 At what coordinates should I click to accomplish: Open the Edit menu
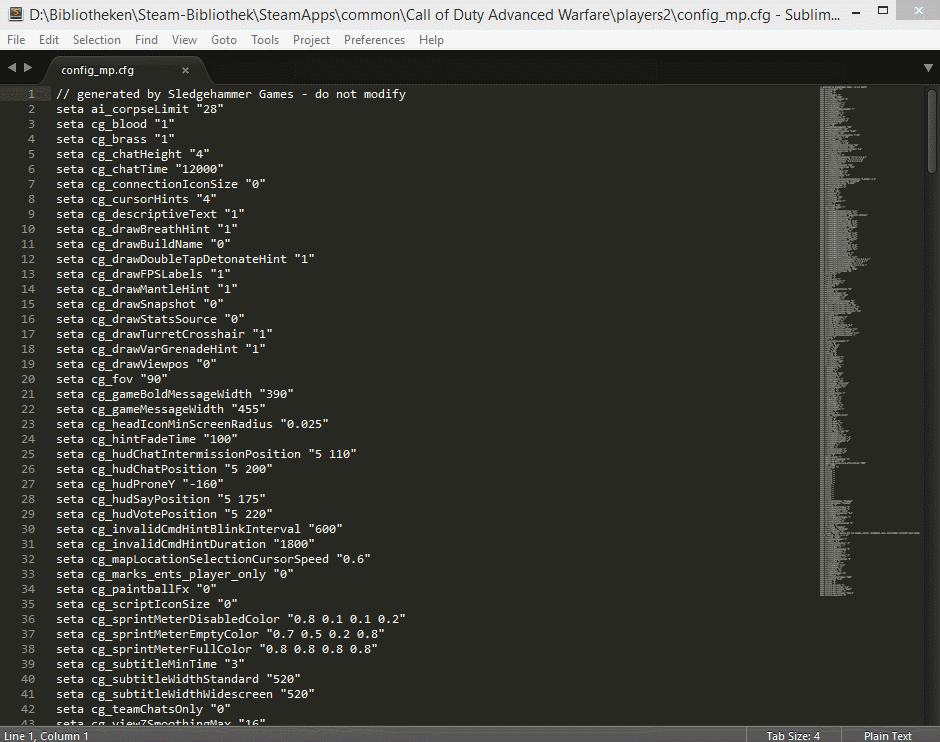pyautogui.click(x=49, y=40)
